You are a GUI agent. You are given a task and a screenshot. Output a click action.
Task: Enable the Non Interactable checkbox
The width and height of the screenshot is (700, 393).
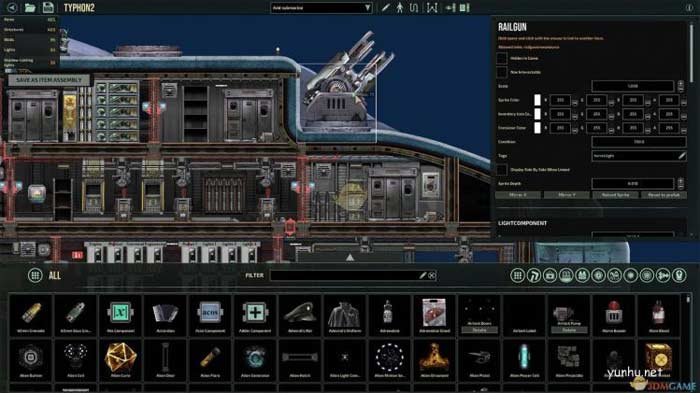(502, 72)
